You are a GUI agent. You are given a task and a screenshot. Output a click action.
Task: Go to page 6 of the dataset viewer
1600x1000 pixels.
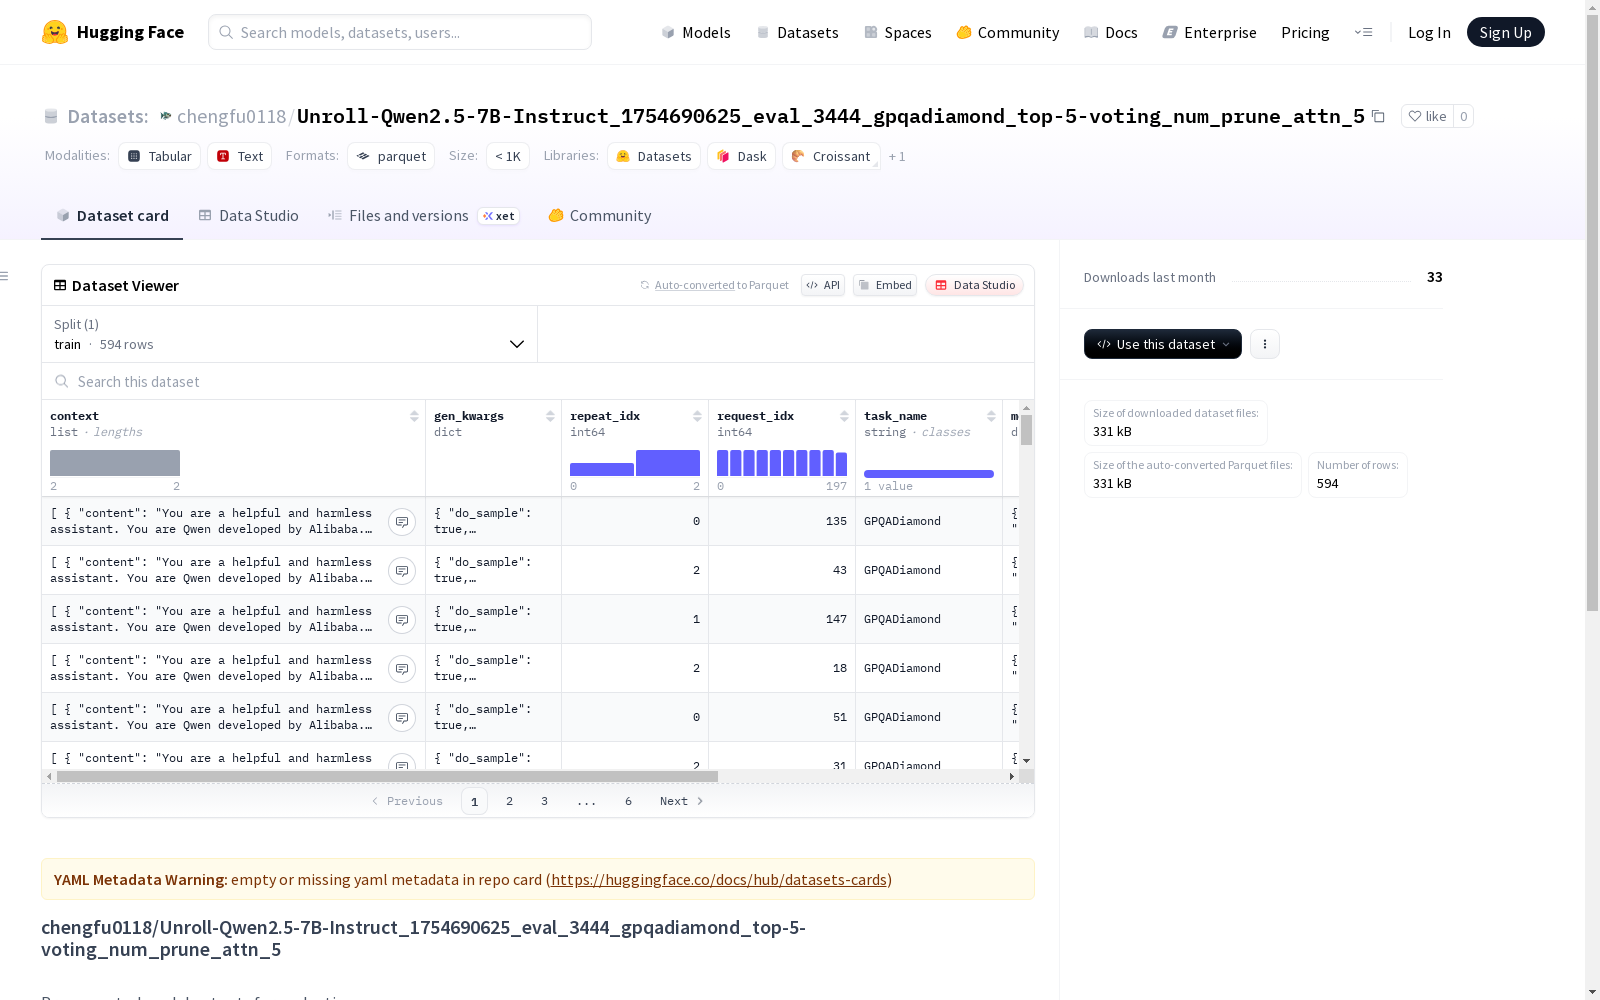coord(628,801)
